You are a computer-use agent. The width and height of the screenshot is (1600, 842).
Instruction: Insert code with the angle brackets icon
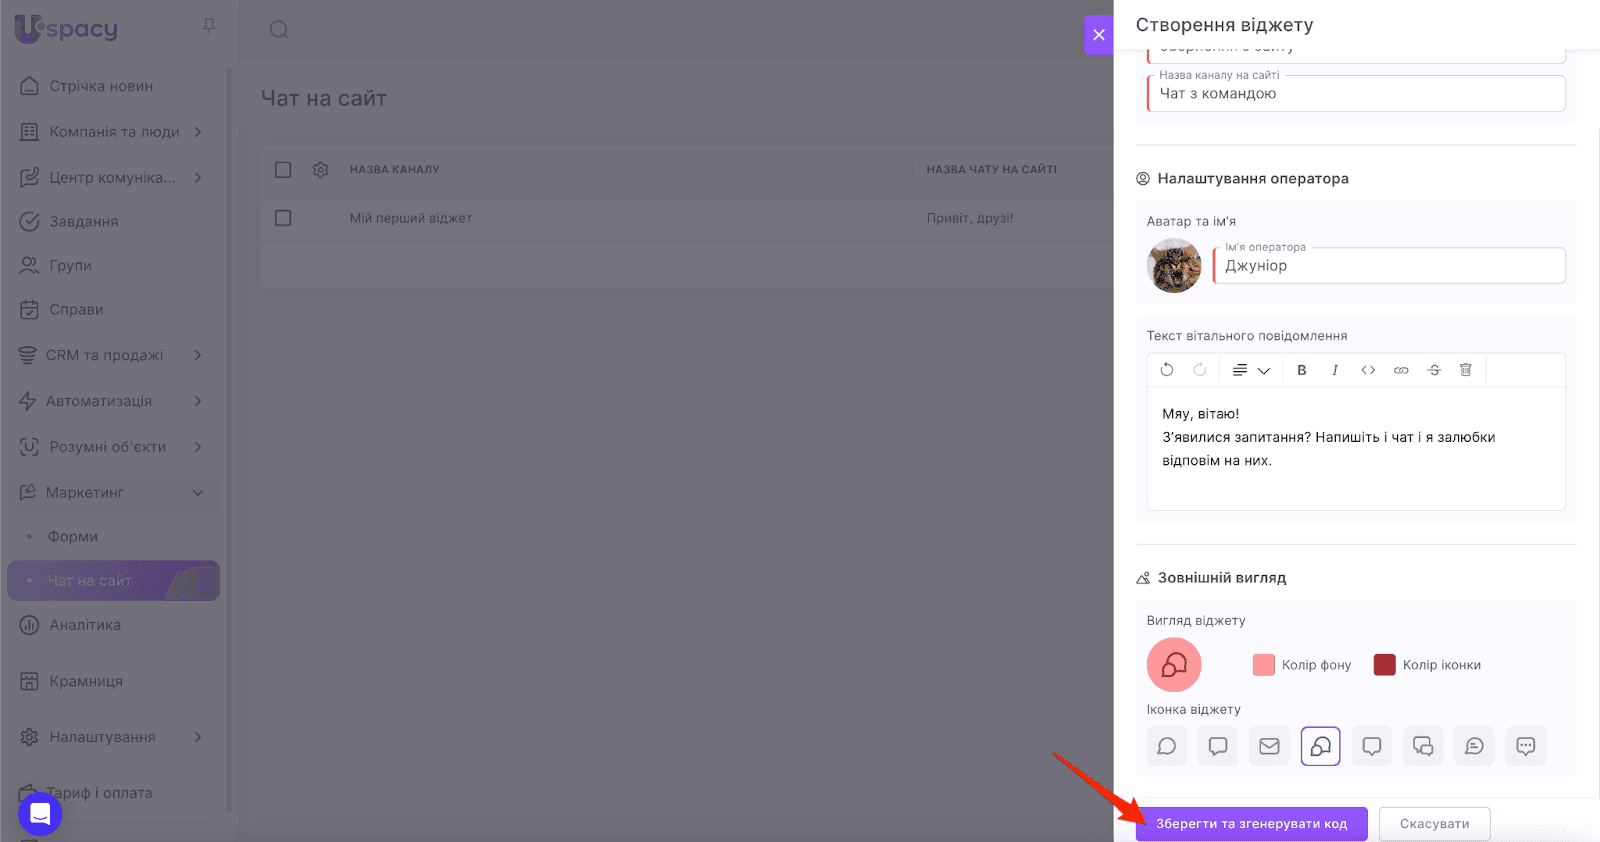click(1368, 370)
